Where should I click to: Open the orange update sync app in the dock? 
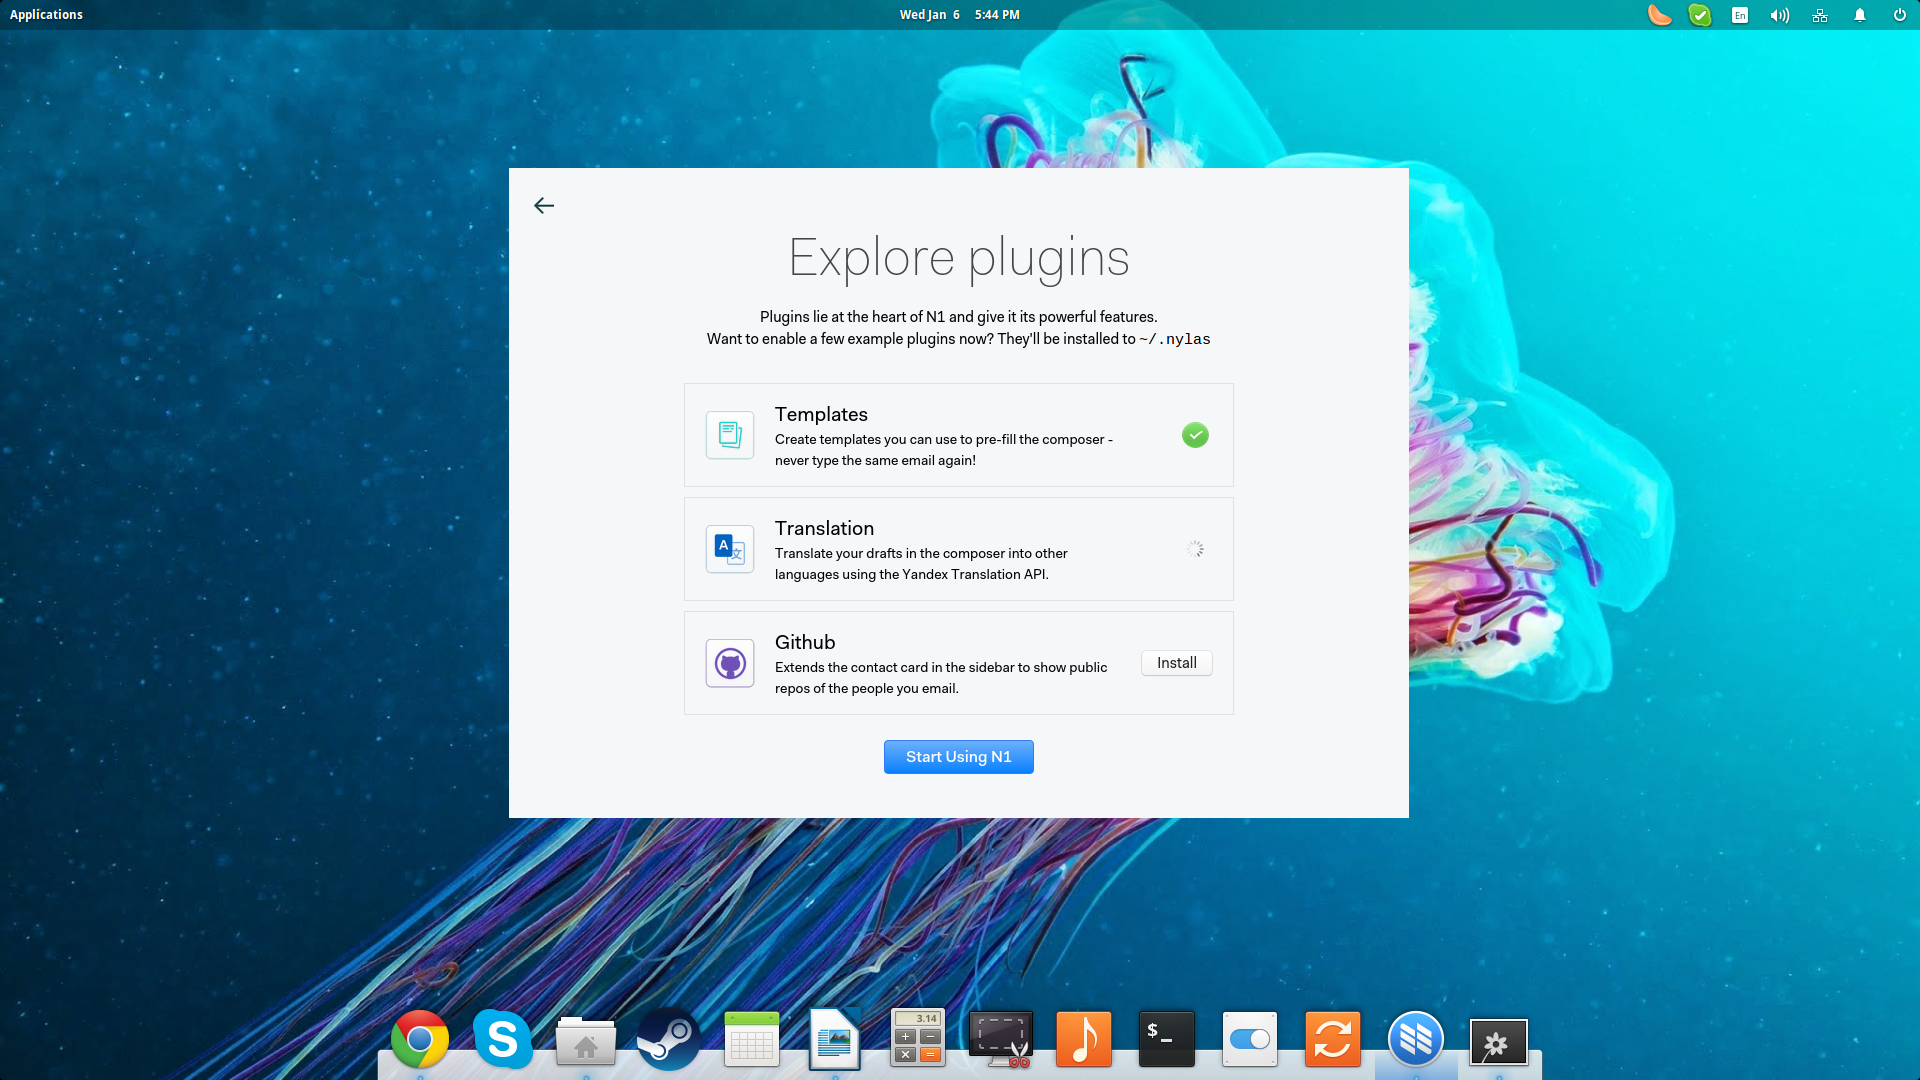[1333, 1040]
